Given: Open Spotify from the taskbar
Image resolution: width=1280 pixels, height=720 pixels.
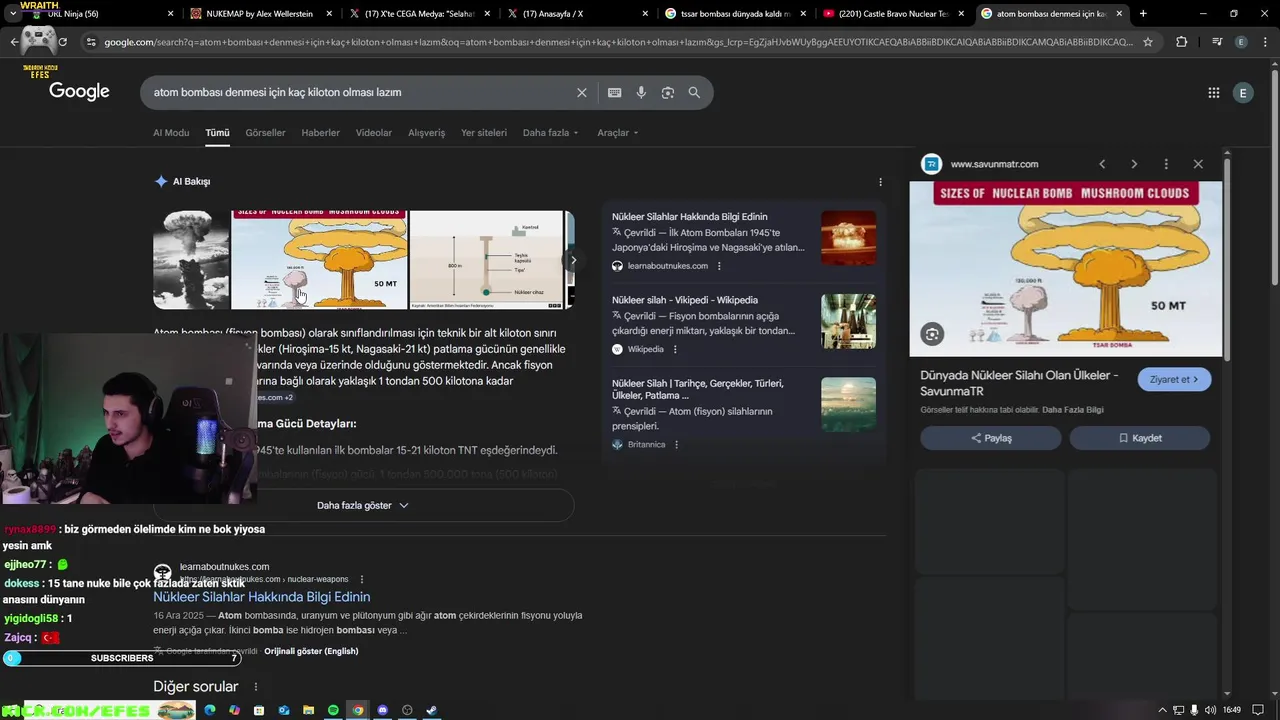Looking at the screenshot, I should click(x=333, y=710).
